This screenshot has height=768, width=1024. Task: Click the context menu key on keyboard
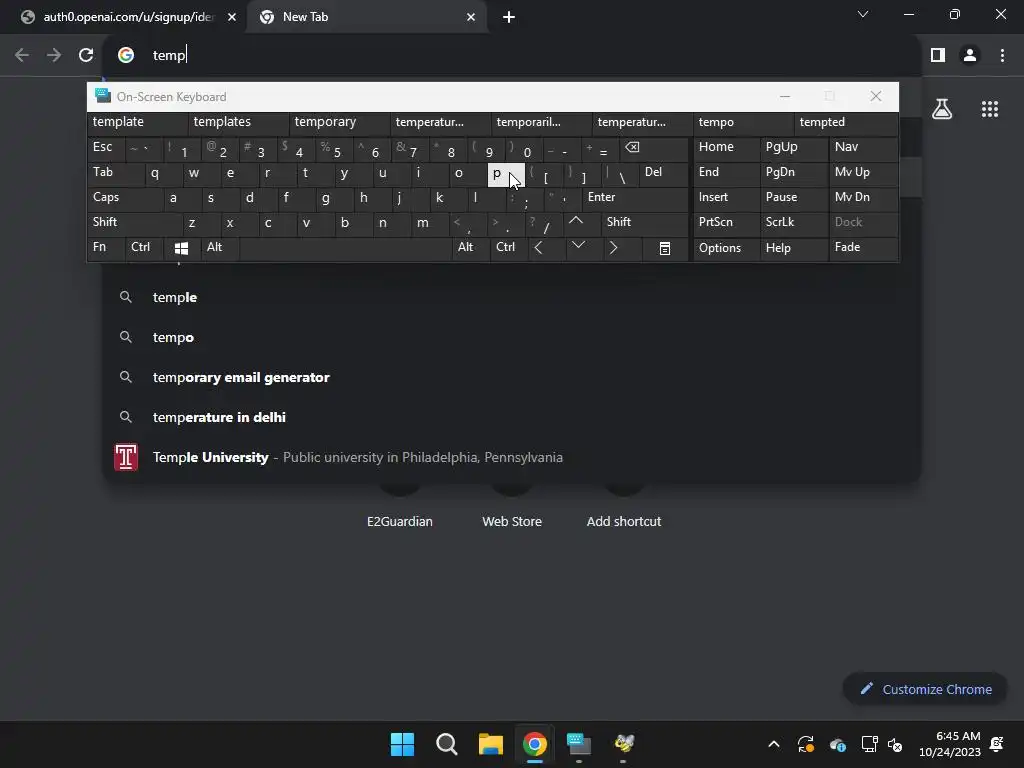point(664,248)
